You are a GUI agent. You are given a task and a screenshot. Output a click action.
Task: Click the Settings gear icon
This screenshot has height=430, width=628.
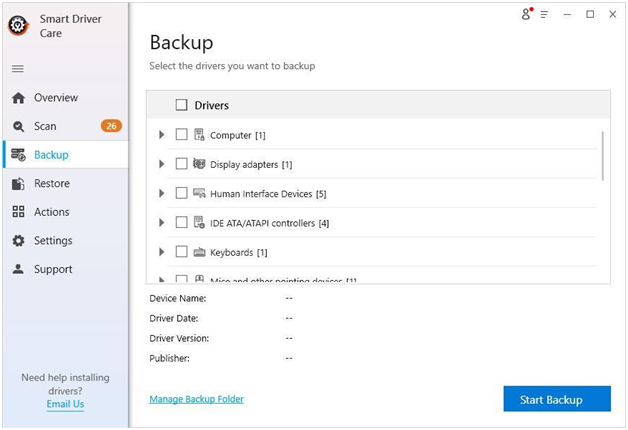[x=18, y=241]
